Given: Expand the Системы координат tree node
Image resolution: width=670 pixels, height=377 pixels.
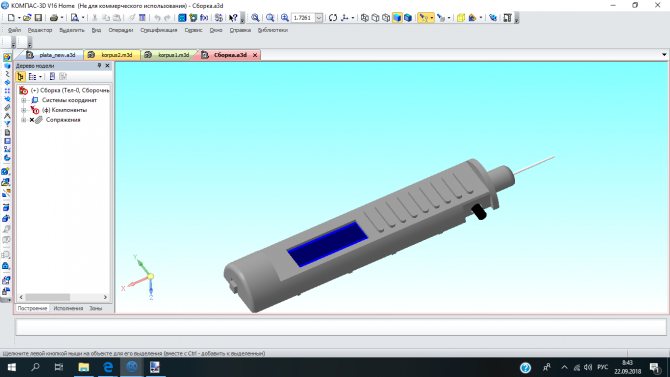Looking at the screenshot, I should pyautogui.click(x=24, y=100).
